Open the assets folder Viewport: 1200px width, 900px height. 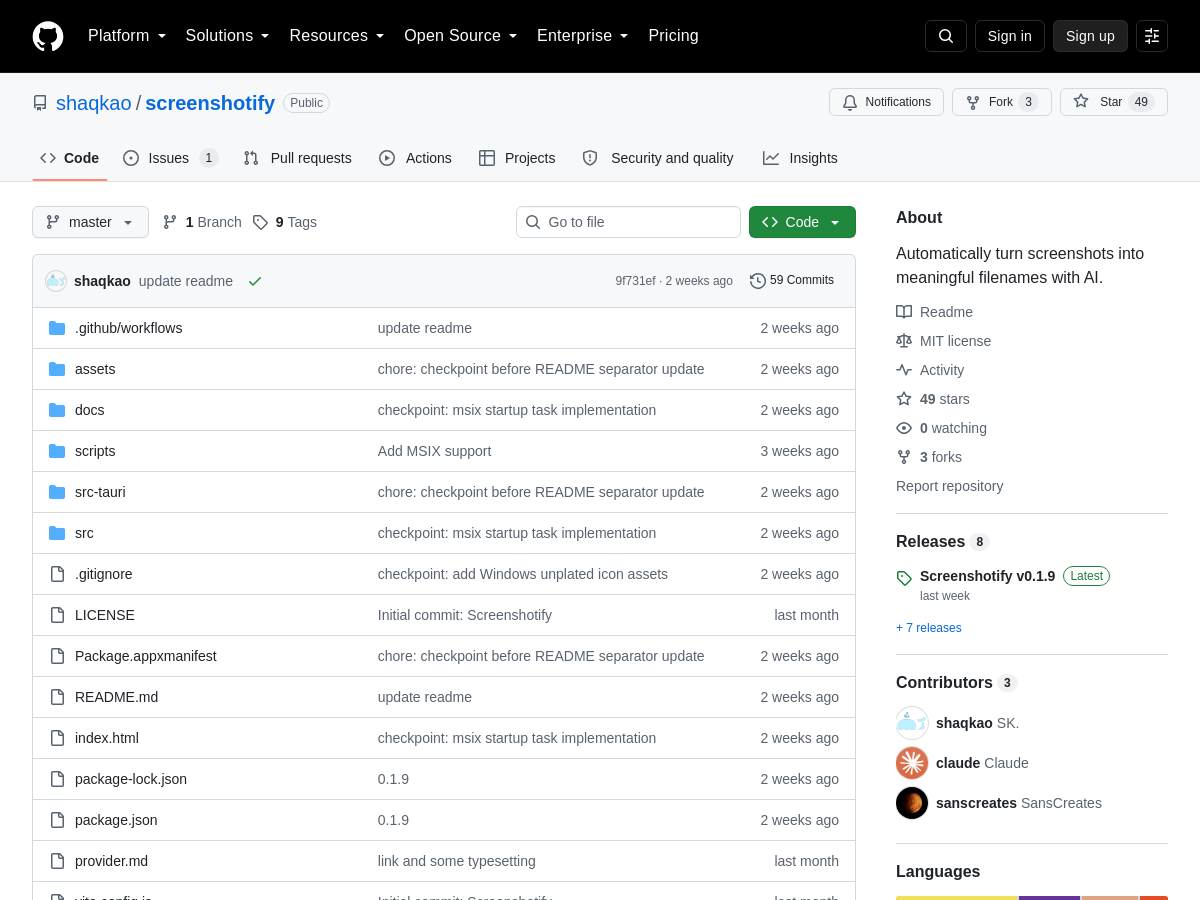(x=95, y=369)
